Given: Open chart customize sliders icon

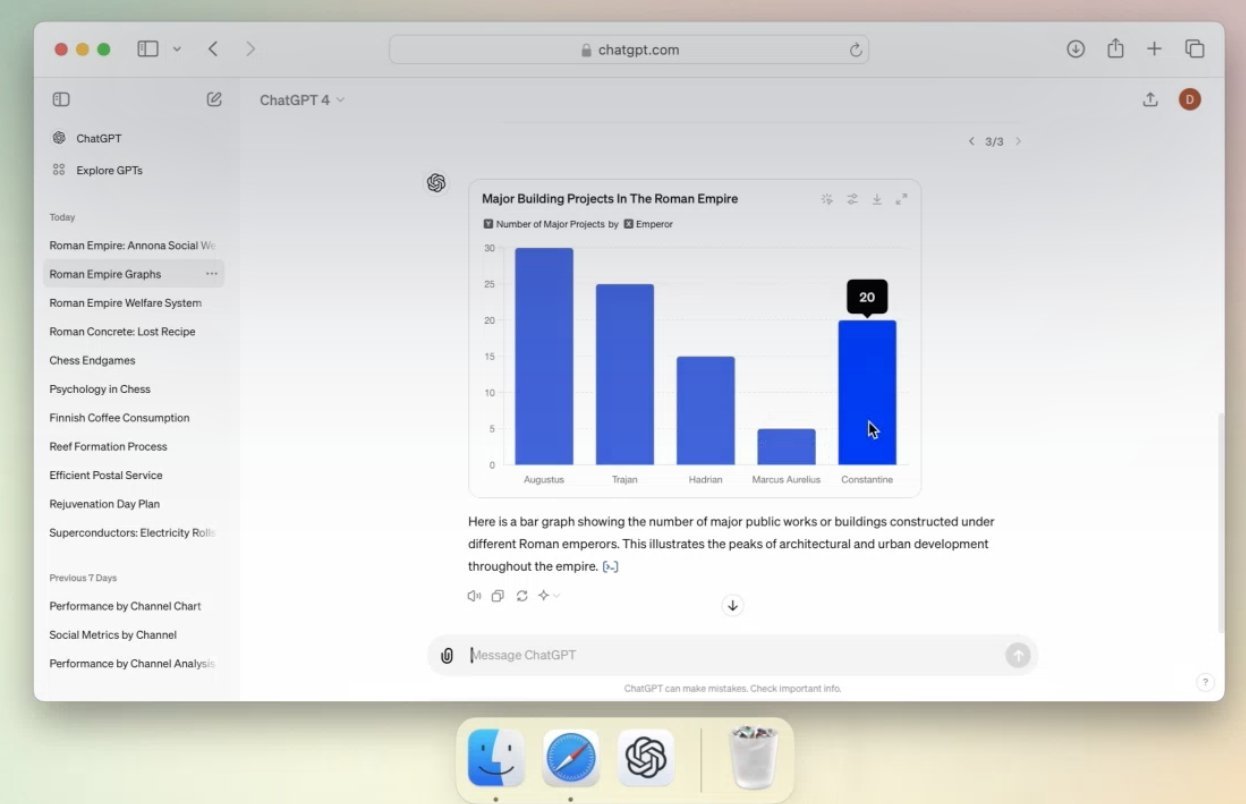Looking at the screenshot, I should tap(852, 199).
